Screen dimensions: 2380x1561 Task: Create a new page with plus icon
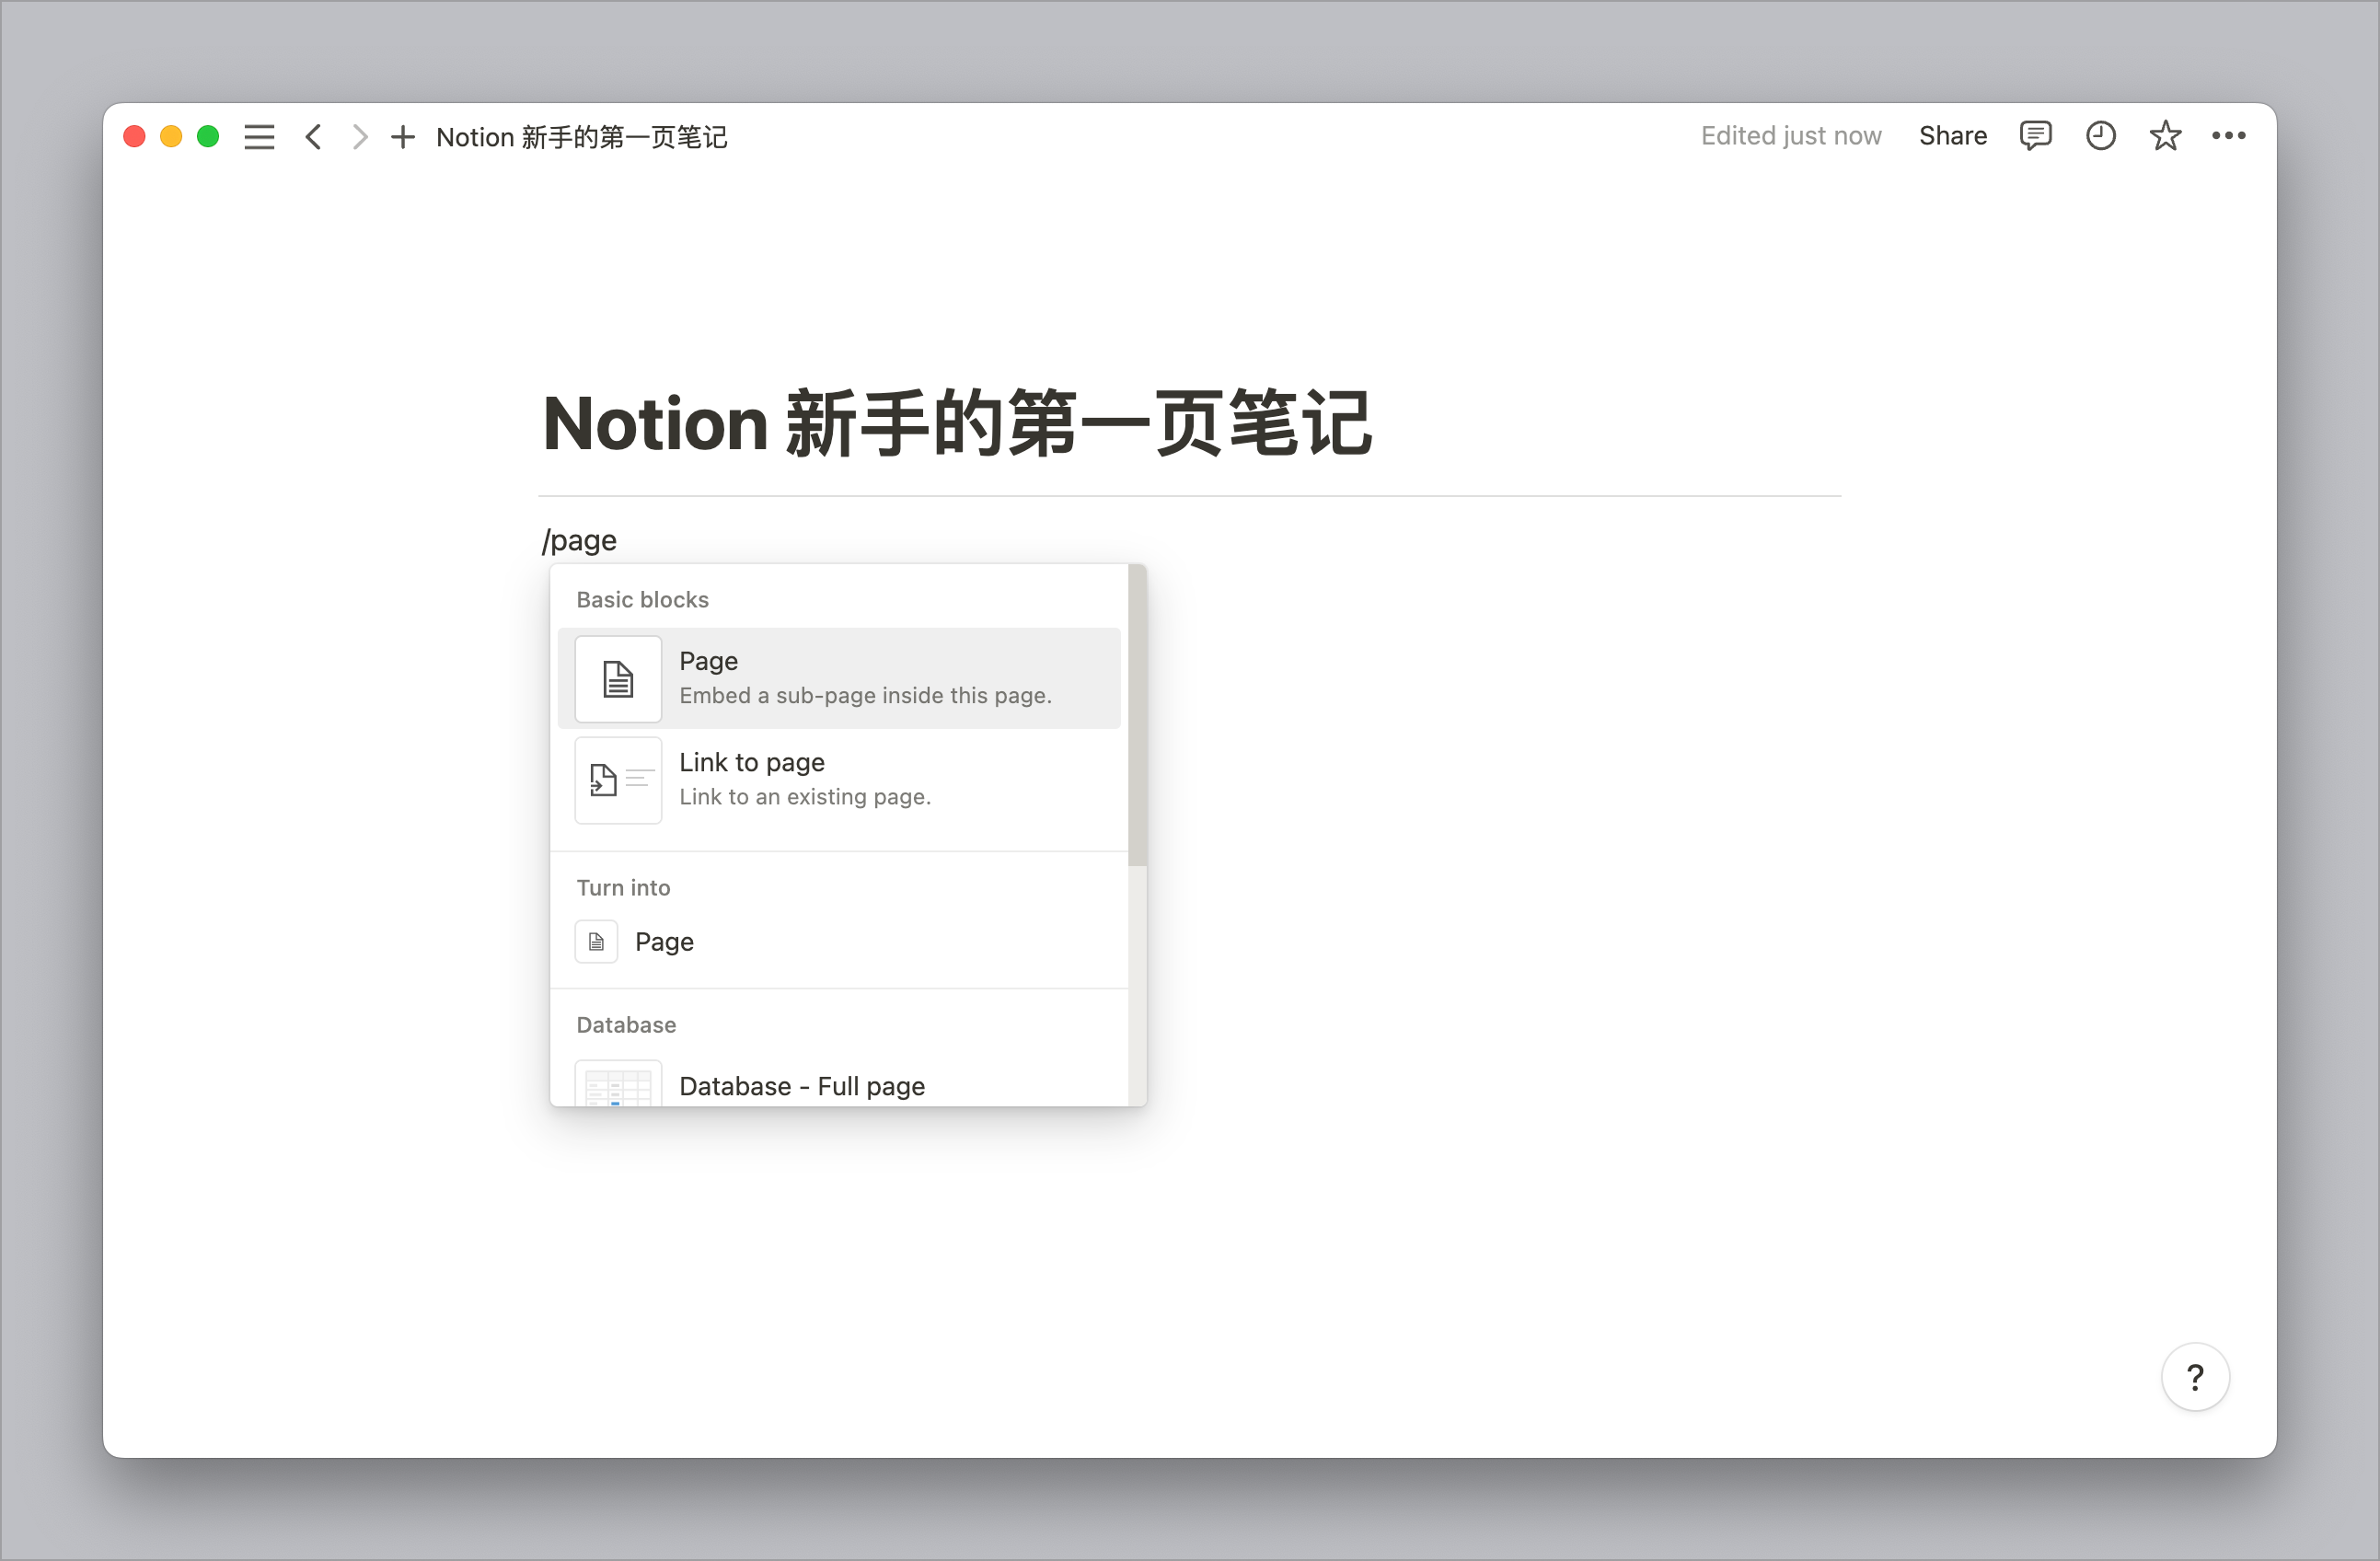403,136
